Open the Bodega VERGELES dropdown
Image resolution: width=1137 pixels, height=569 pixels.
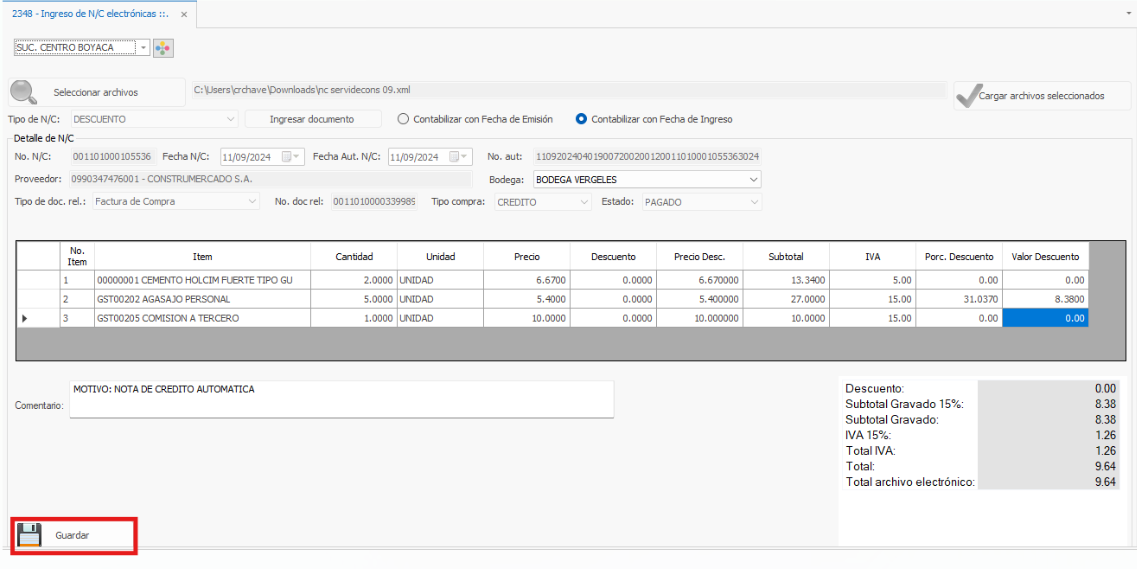point(753,180)
